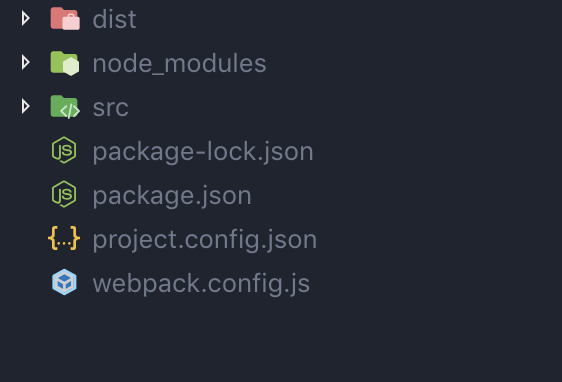Click the blue webpack cube icon
The height and width of the screenshot is (382, 562).
tap(64, 282)
